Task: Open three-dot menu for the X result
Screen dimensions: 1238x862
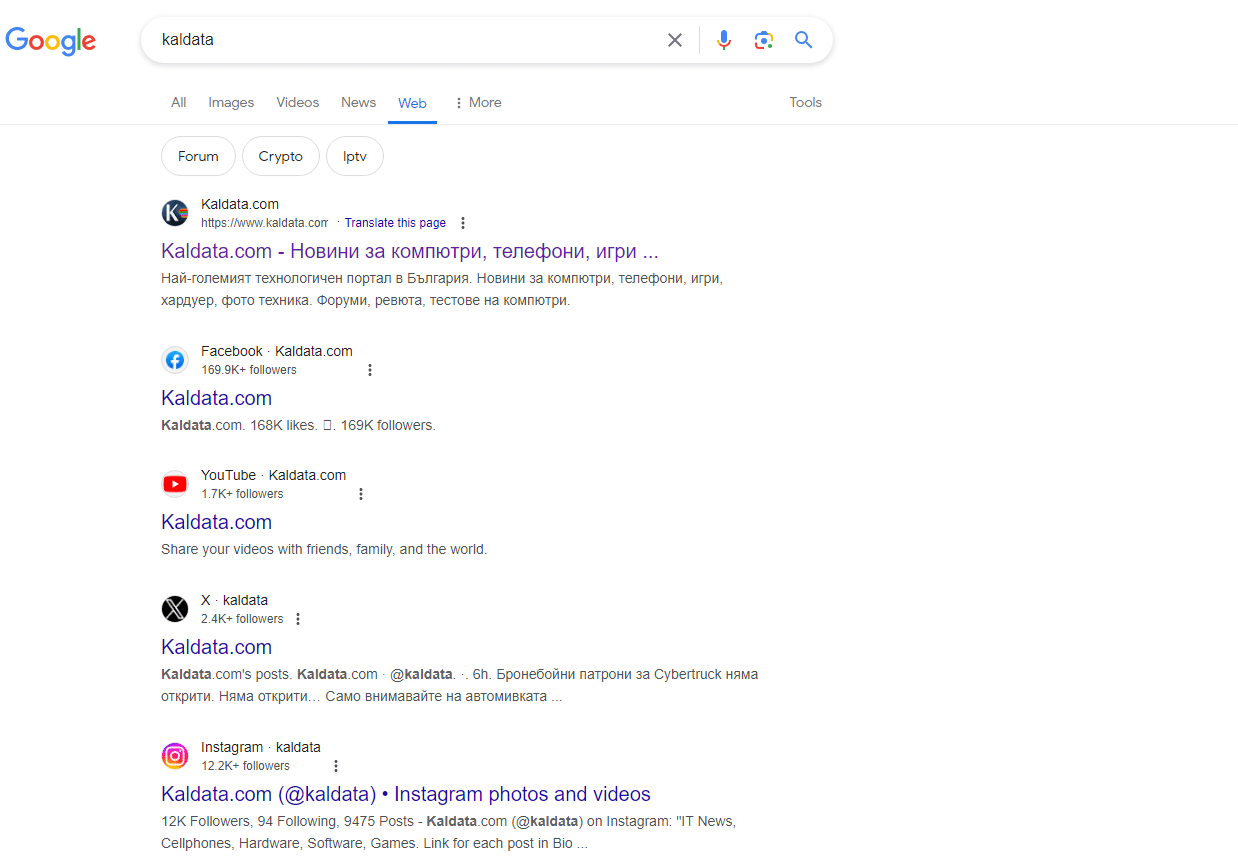Action: coord(297,619)
